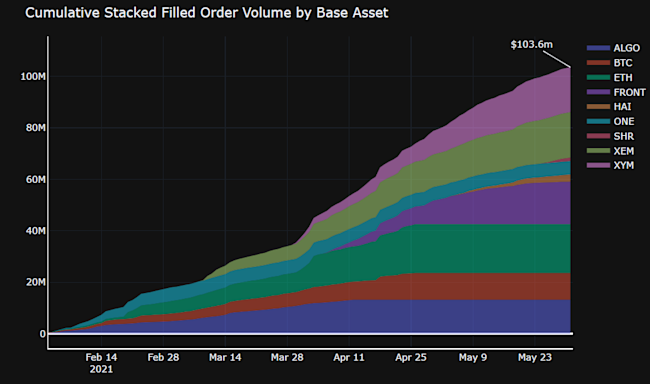
Task: Click the ETH legend color swatch
Action: tap(598, 78)
